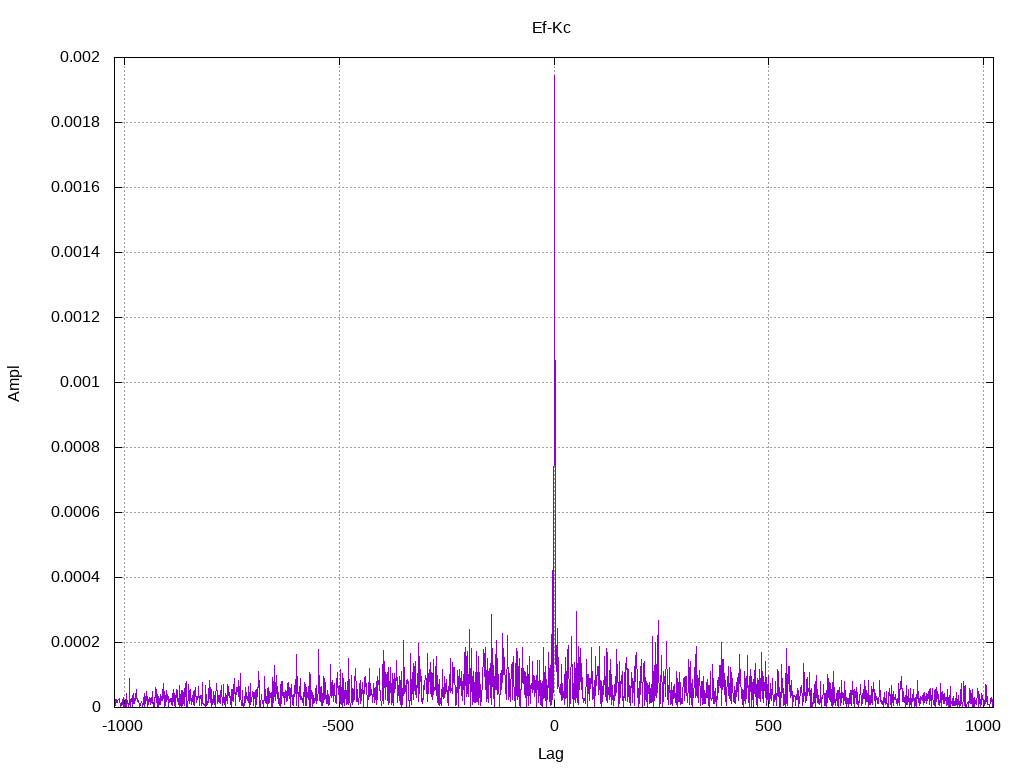Click y-axis tick label 0.0014

point(76,252)
